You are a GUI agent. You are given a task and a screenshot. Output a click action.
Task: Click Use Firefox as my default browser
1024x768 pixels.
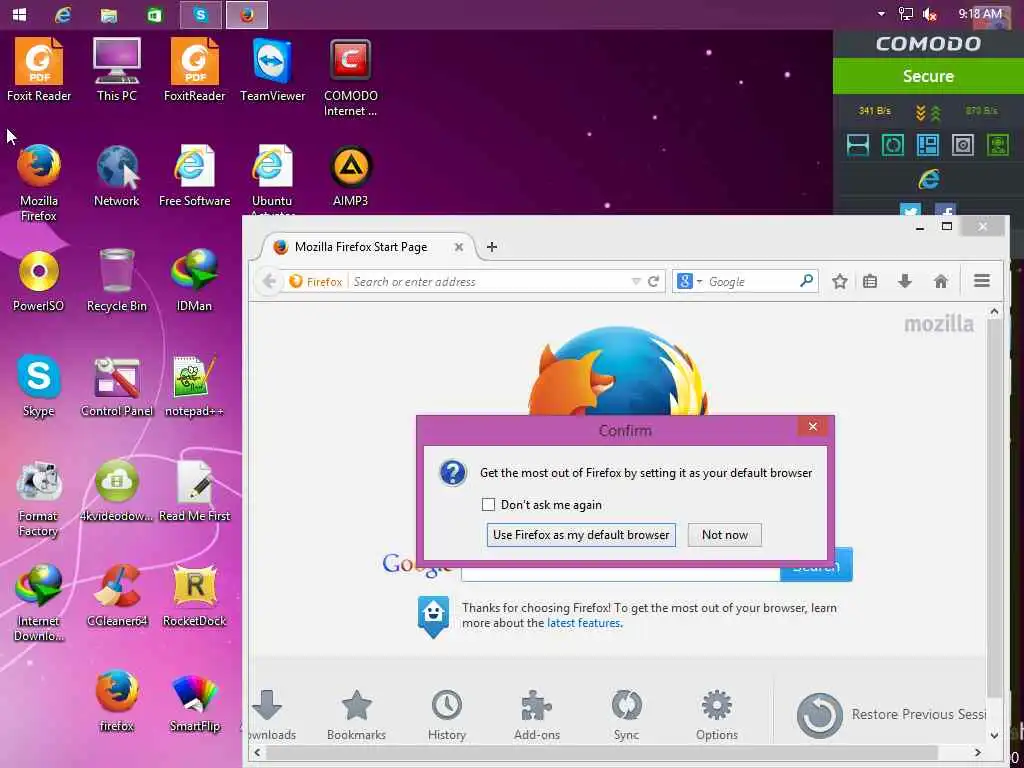581,535
